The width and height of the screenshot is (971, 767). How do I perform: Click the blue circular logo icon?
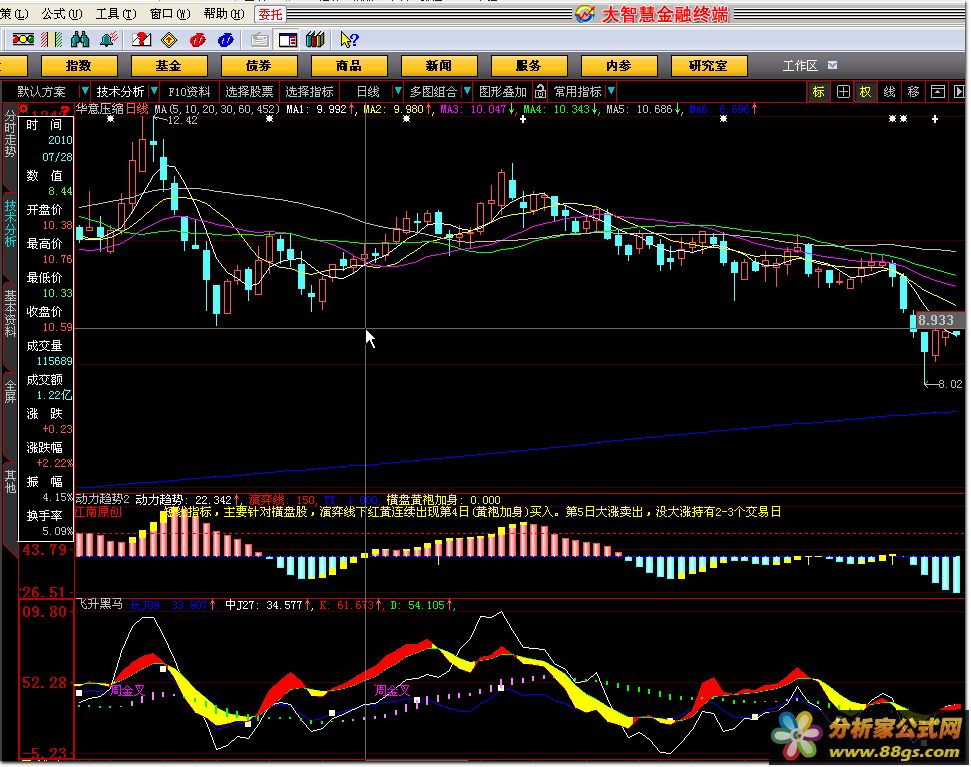click(x=225, y=40)
